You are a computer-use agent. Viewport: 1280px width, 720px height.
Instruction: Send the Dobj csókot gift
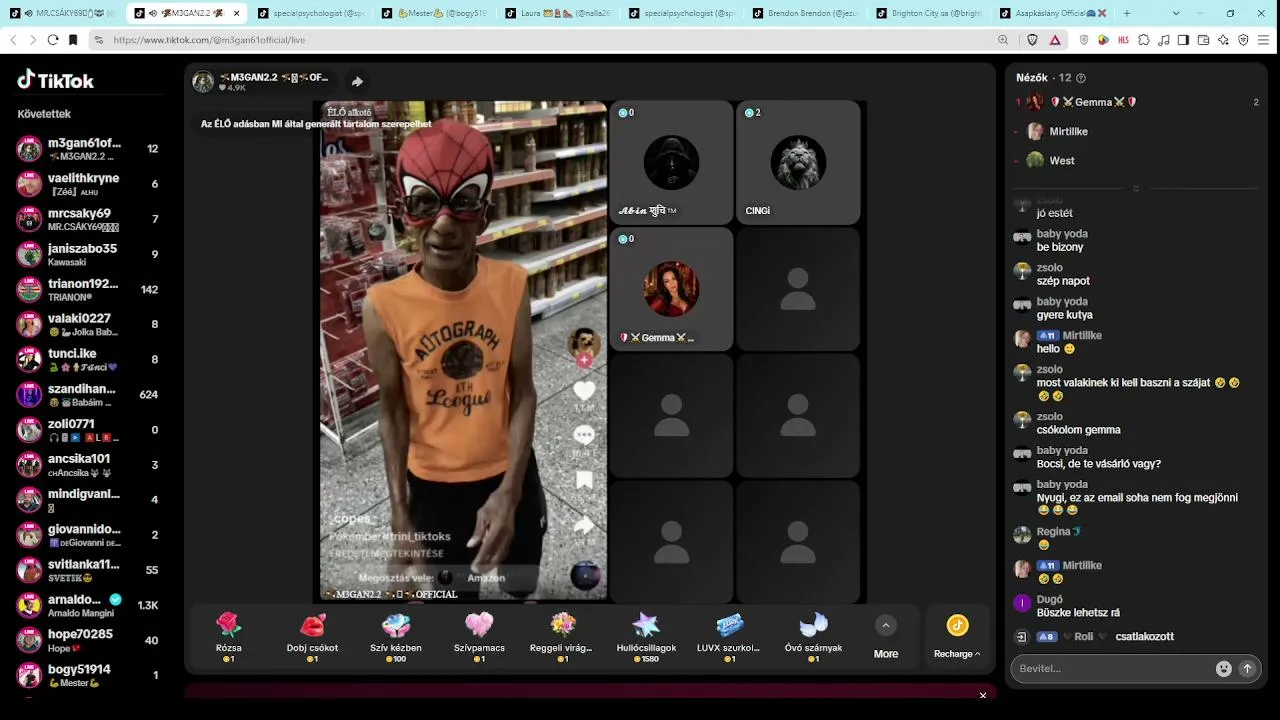[312, 636]
